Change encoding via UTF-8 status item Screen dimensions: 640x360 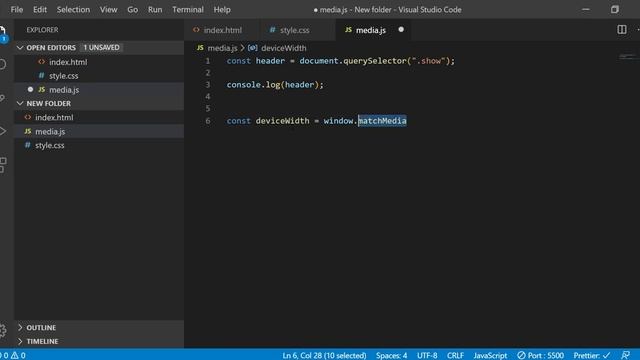coord(427,355)
